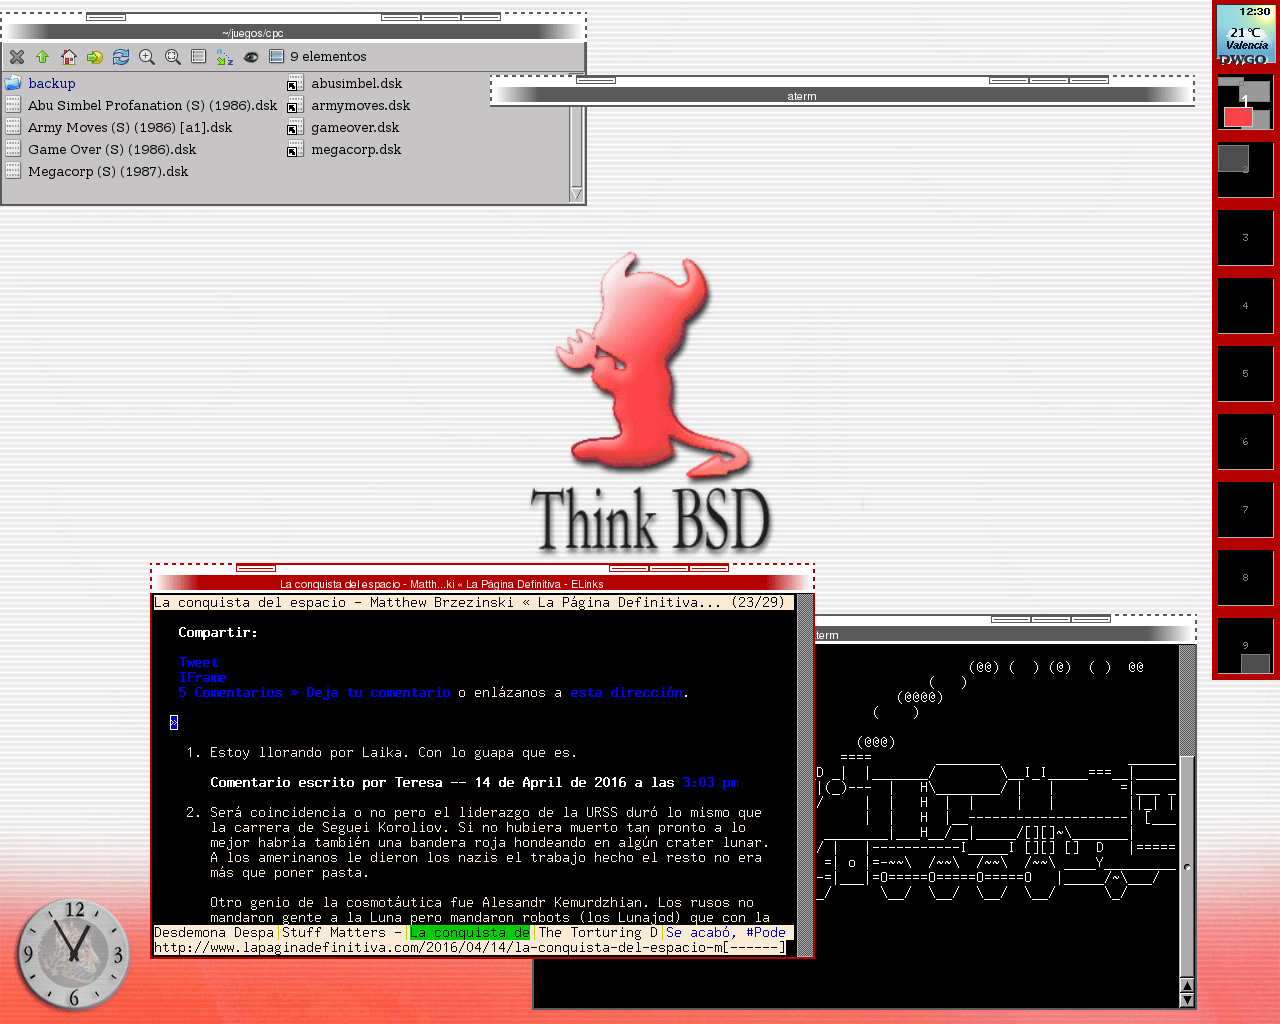Refresh the ~/juegos/cpc folder view
Image resolution: width=1280 pixels, height=1024 pixels.
[x=121, y=57]
